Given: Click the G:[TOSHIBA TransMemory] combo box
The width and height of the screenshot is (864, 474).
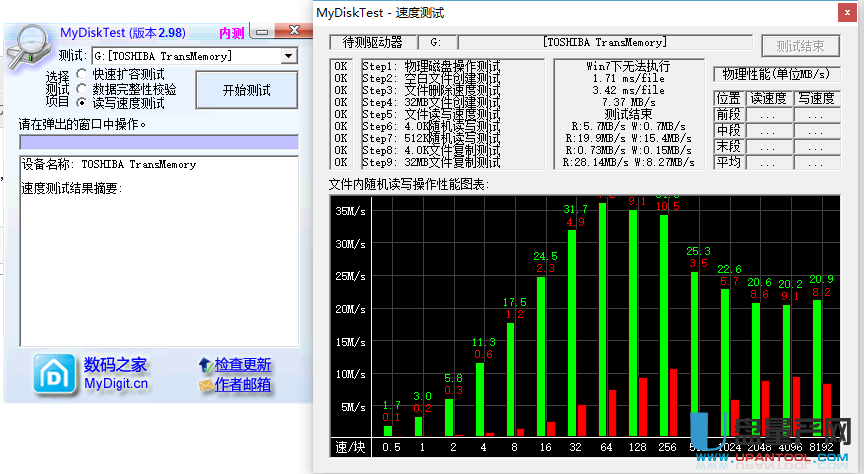Looking at the screenshot, I should pos(185,56).
